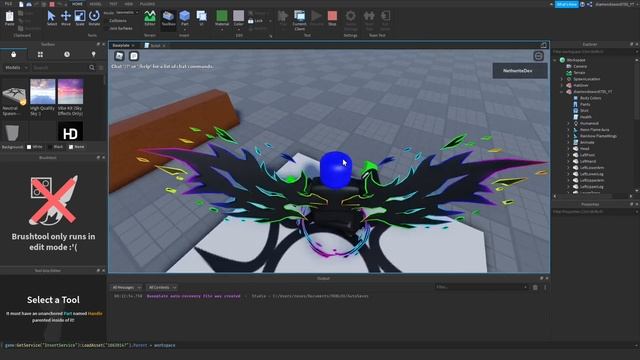Collapse the Workspace tree node

click(556, 60)
